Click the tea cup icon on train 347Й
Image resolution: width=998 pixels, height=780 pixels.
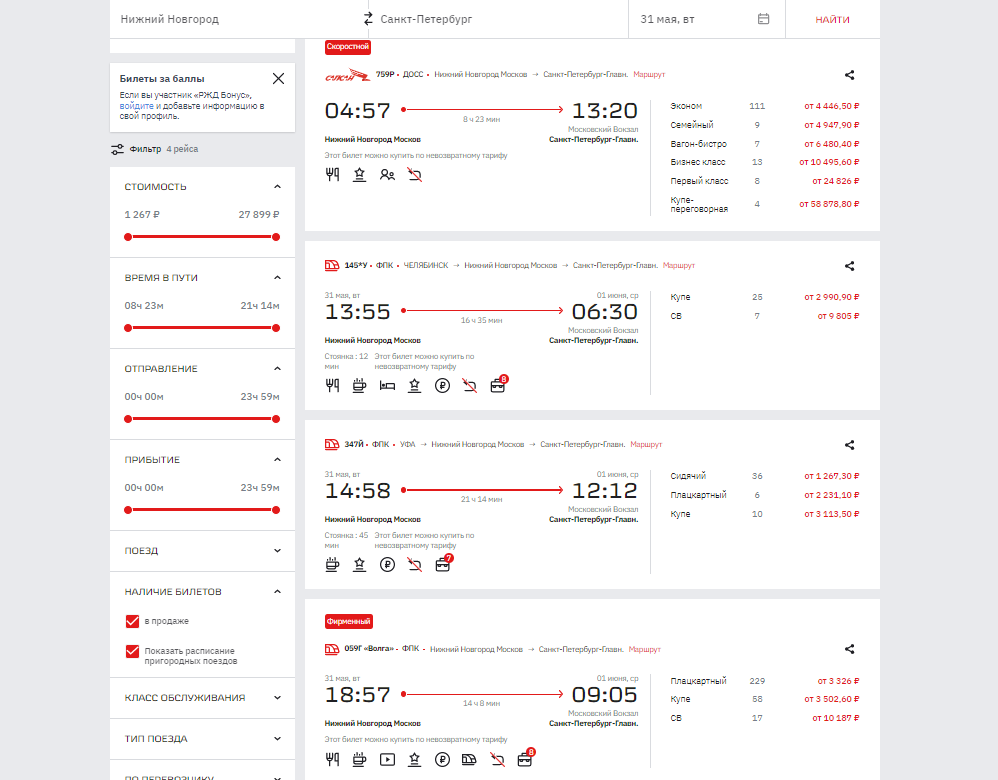(332, 564)
